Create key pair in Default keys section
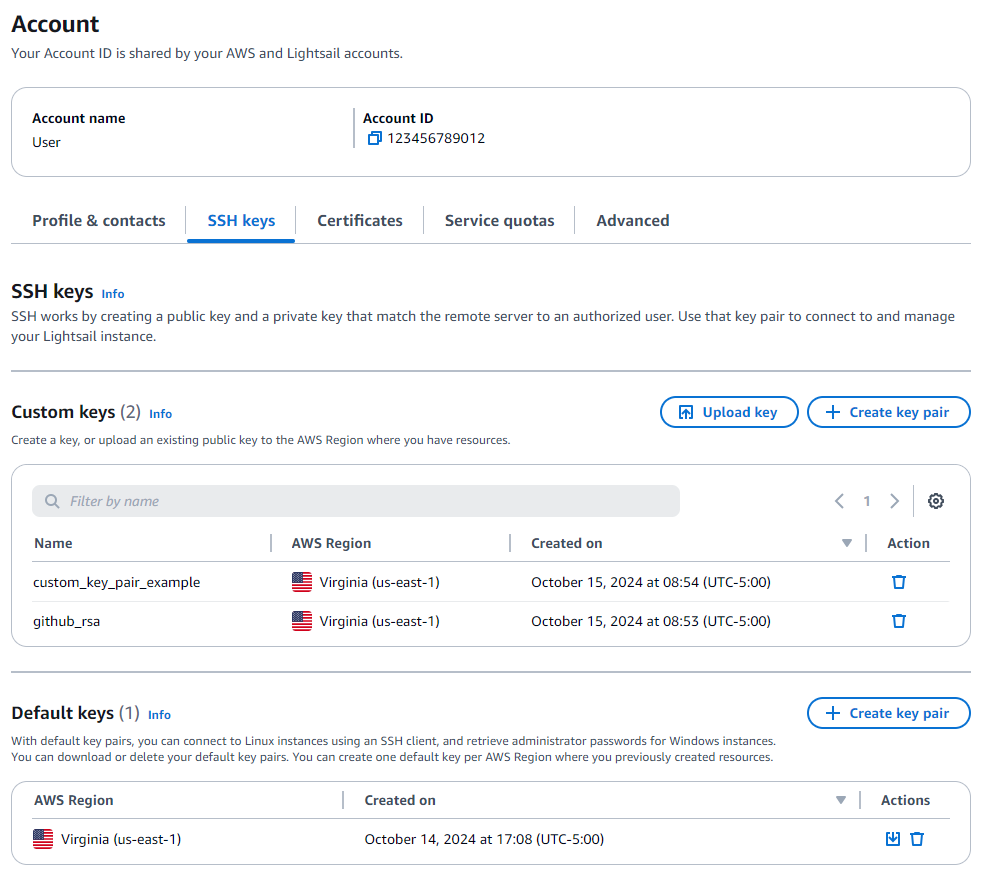 point(888,713)
